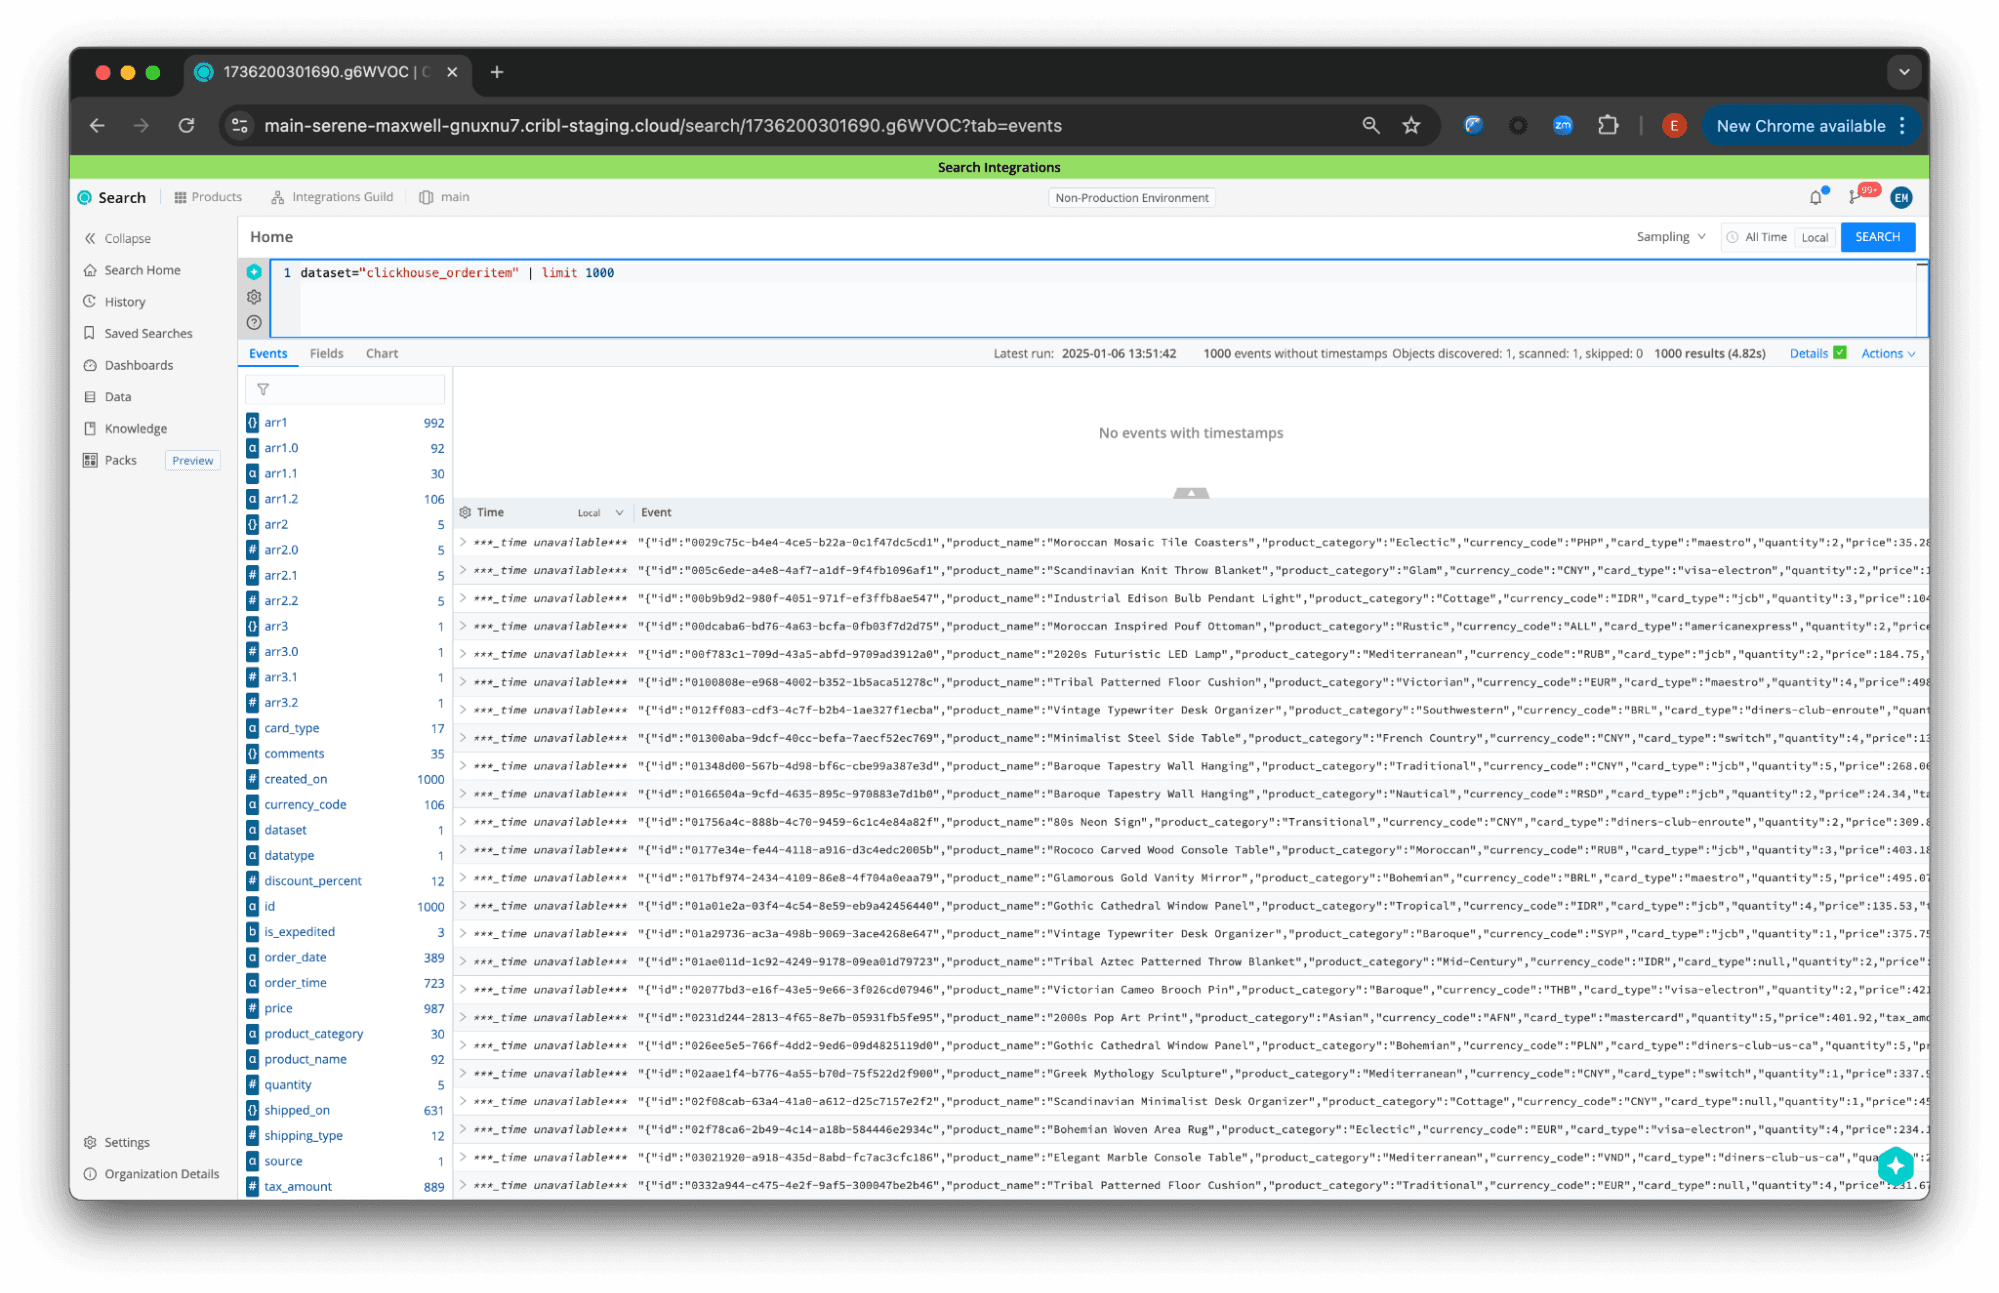Switch to the Chart tab
This screenshot has width=1999, height=1293.
pos(381,353)
